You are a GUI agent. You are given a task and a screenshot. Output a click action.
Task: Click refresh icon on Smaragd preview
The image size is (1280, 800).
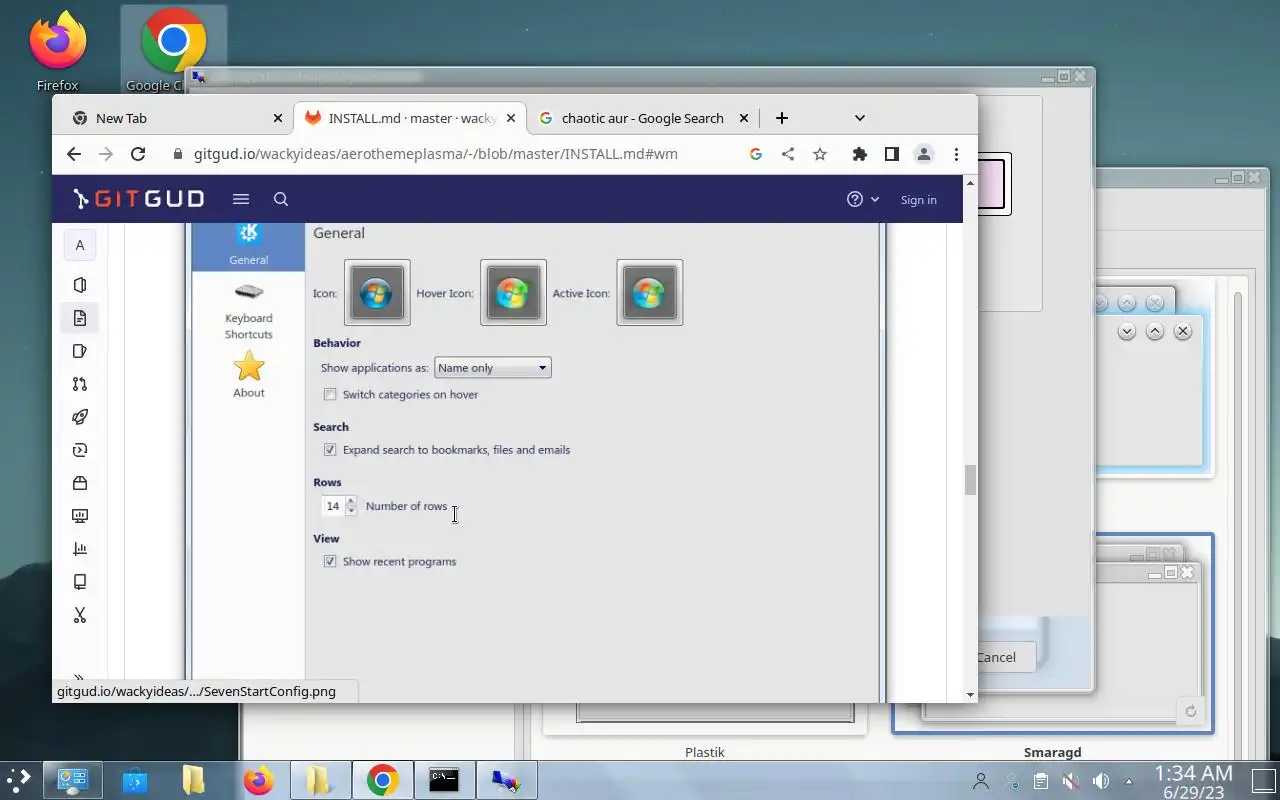(1190, 712)
